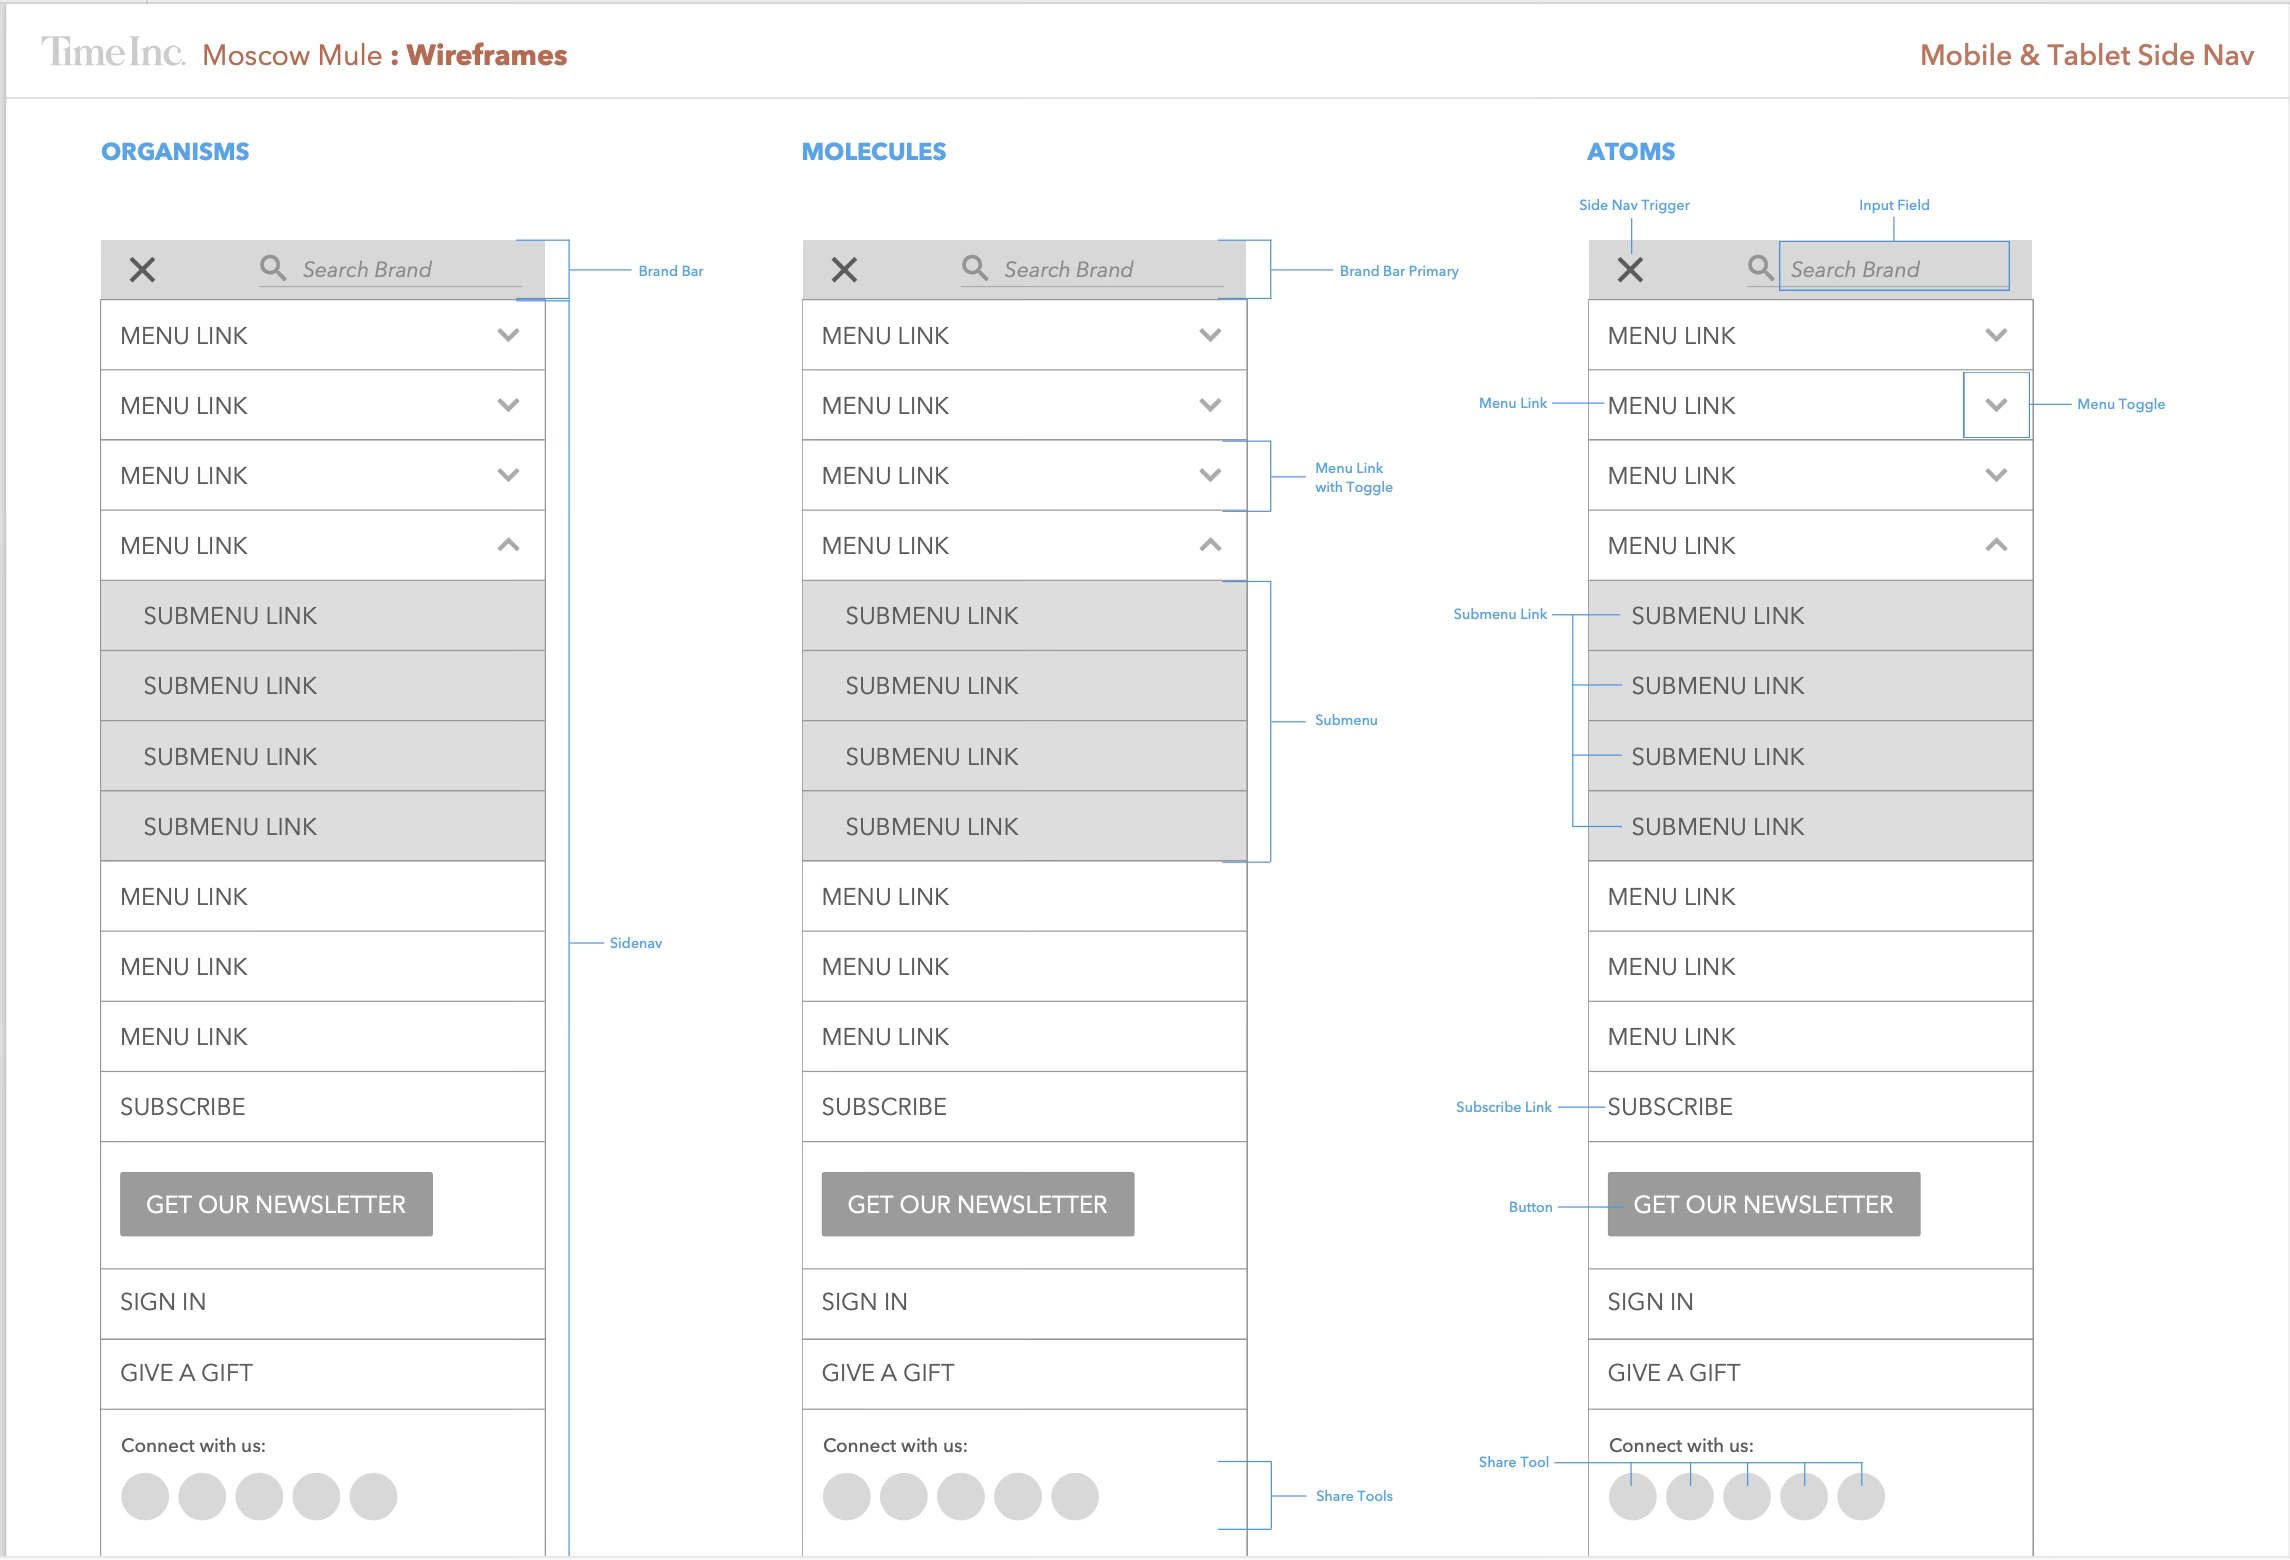Expand third MENU LINK chevron in Molecules column
The width and height of the screenshot is (2290, 1560).
point(1210,475)
